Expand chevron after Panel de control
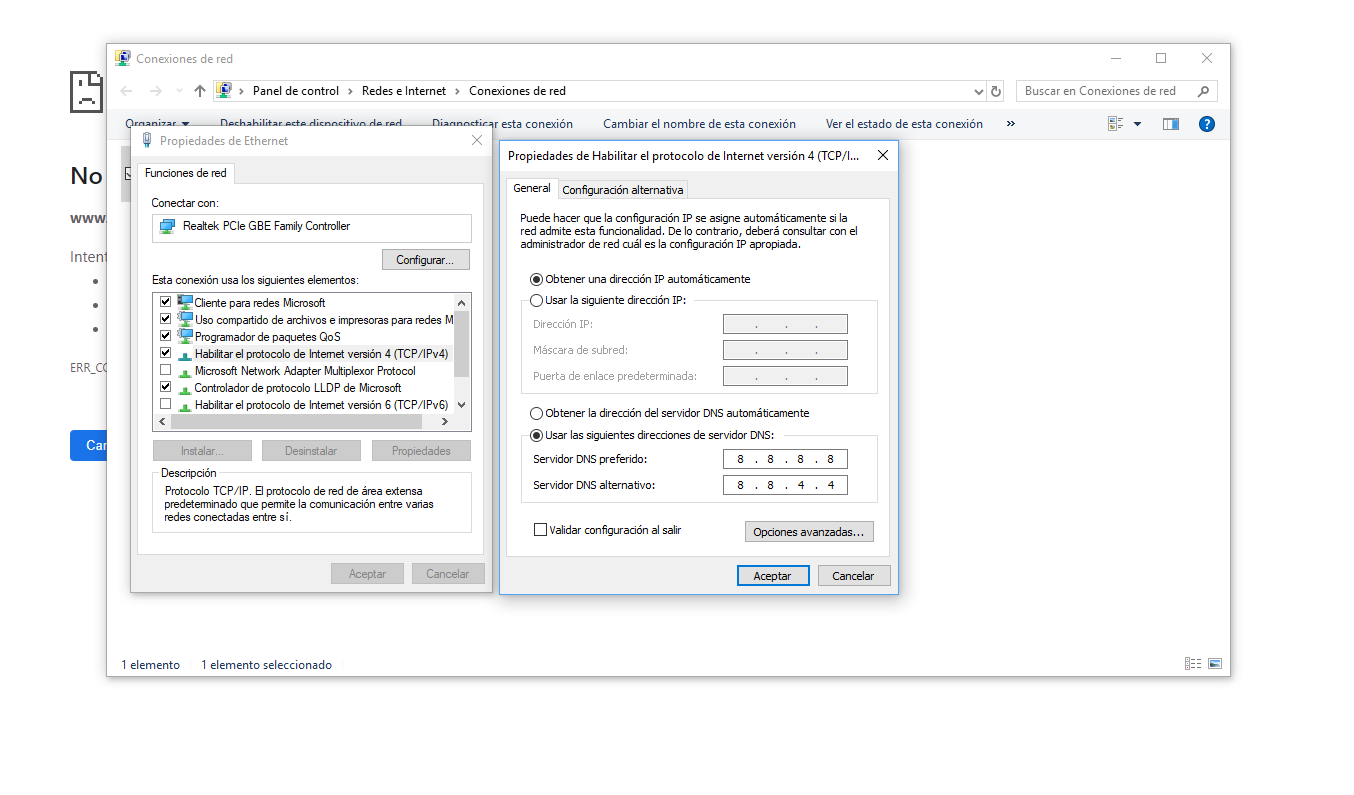The image size is (1354, 795). tap(351, 91)
